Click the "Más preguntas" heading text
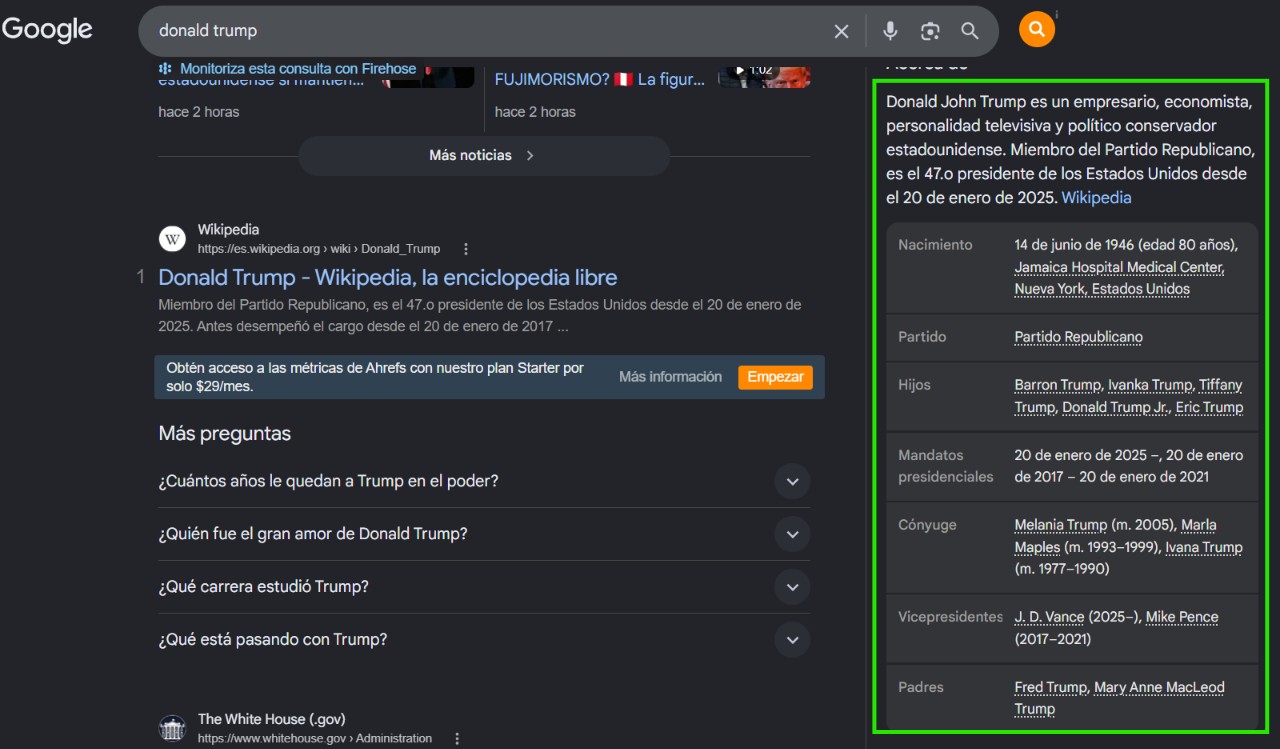The width and height of the screenshot is (1280, 749). [225, 434]
